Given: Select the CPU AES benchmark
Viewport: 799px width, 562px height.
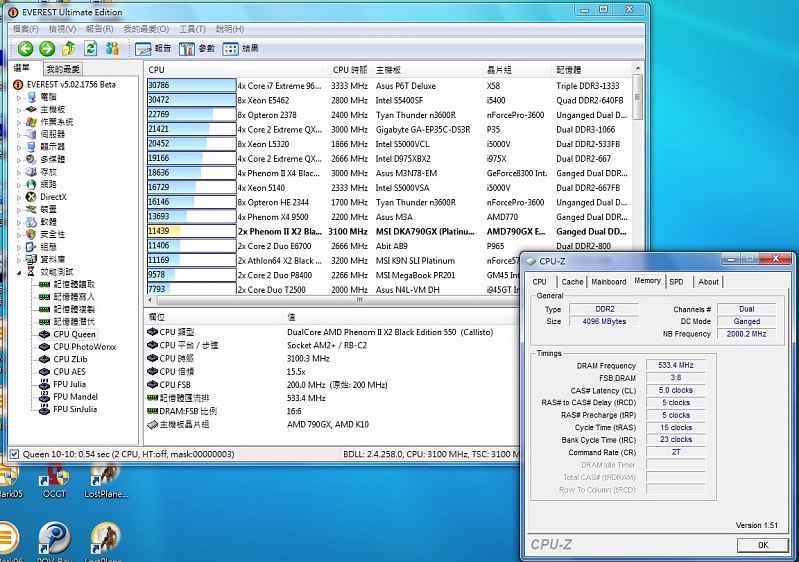Looking at the screenshot, I should tap(69, 371).
